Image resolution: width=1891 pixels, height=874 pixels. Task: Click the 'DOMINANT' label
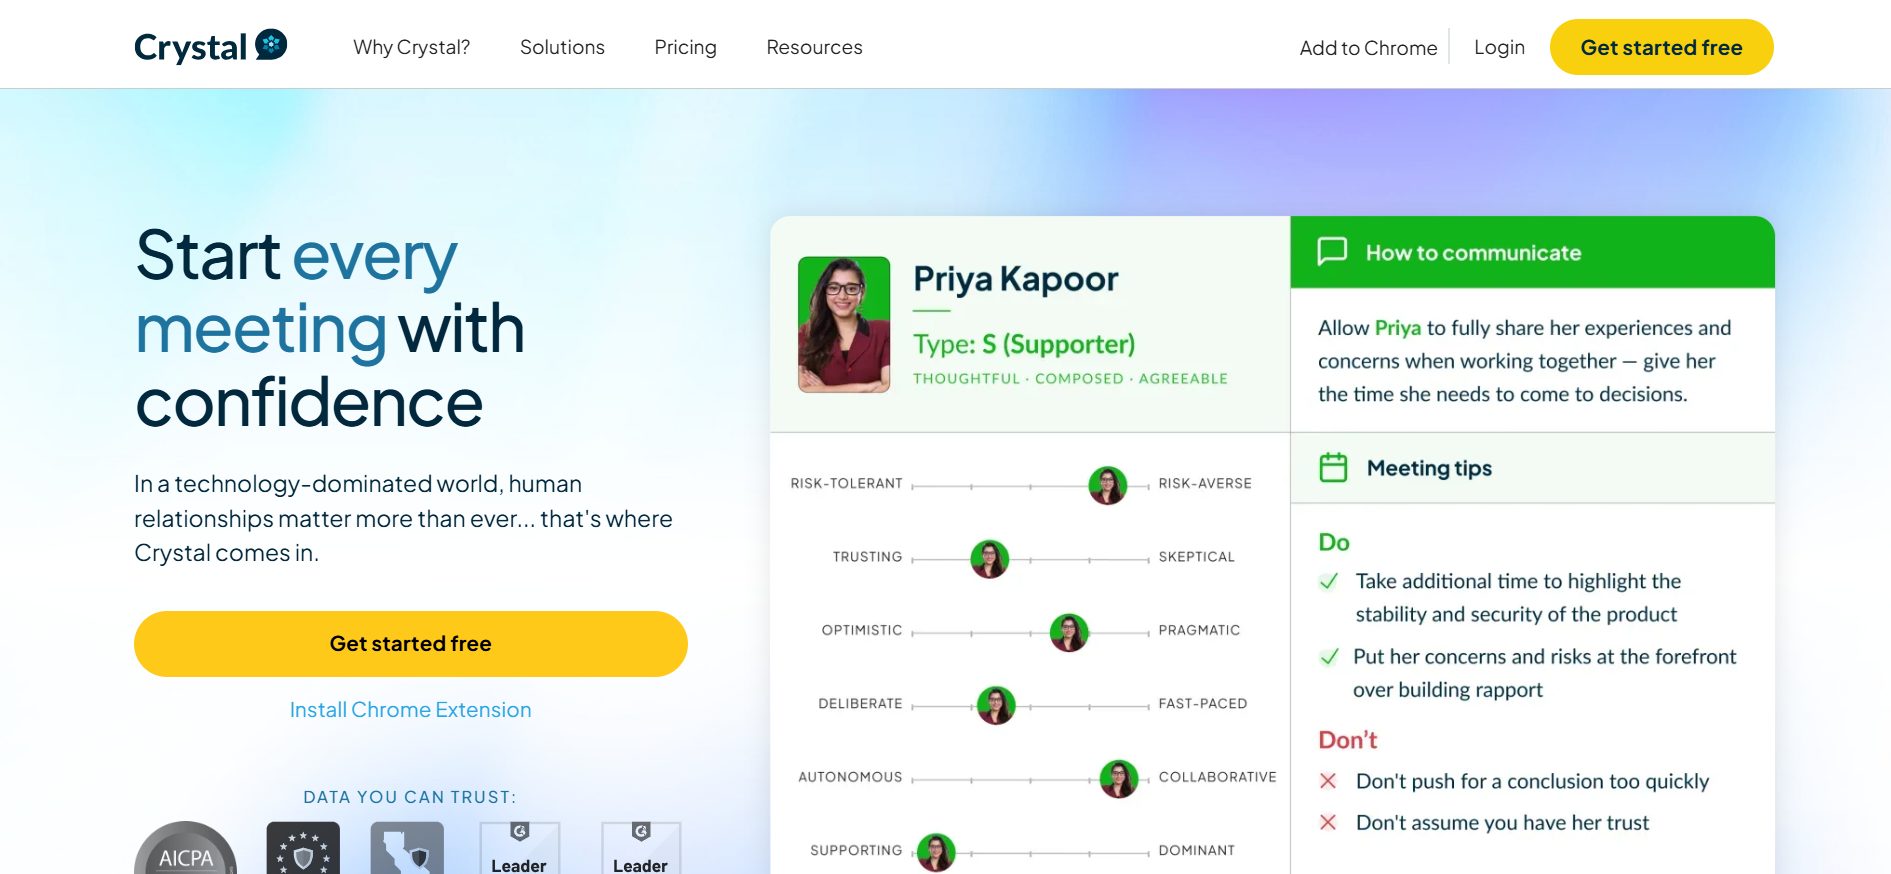click(1196, 850)
